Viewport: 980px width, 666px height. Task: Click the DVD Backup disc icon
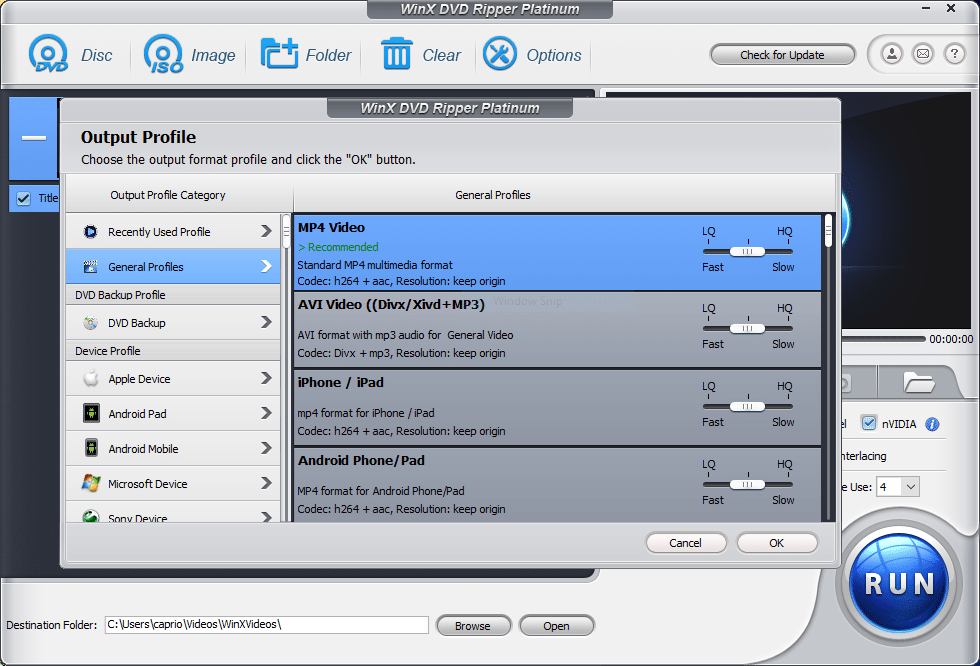point(91,323)
